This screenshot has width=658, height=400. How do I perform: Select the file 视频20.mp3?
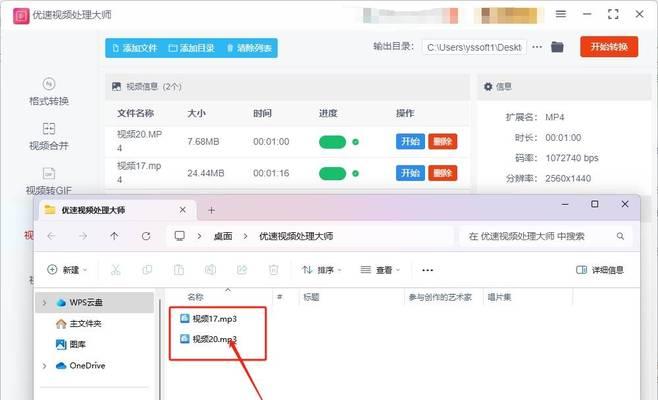tap(209, 339)
